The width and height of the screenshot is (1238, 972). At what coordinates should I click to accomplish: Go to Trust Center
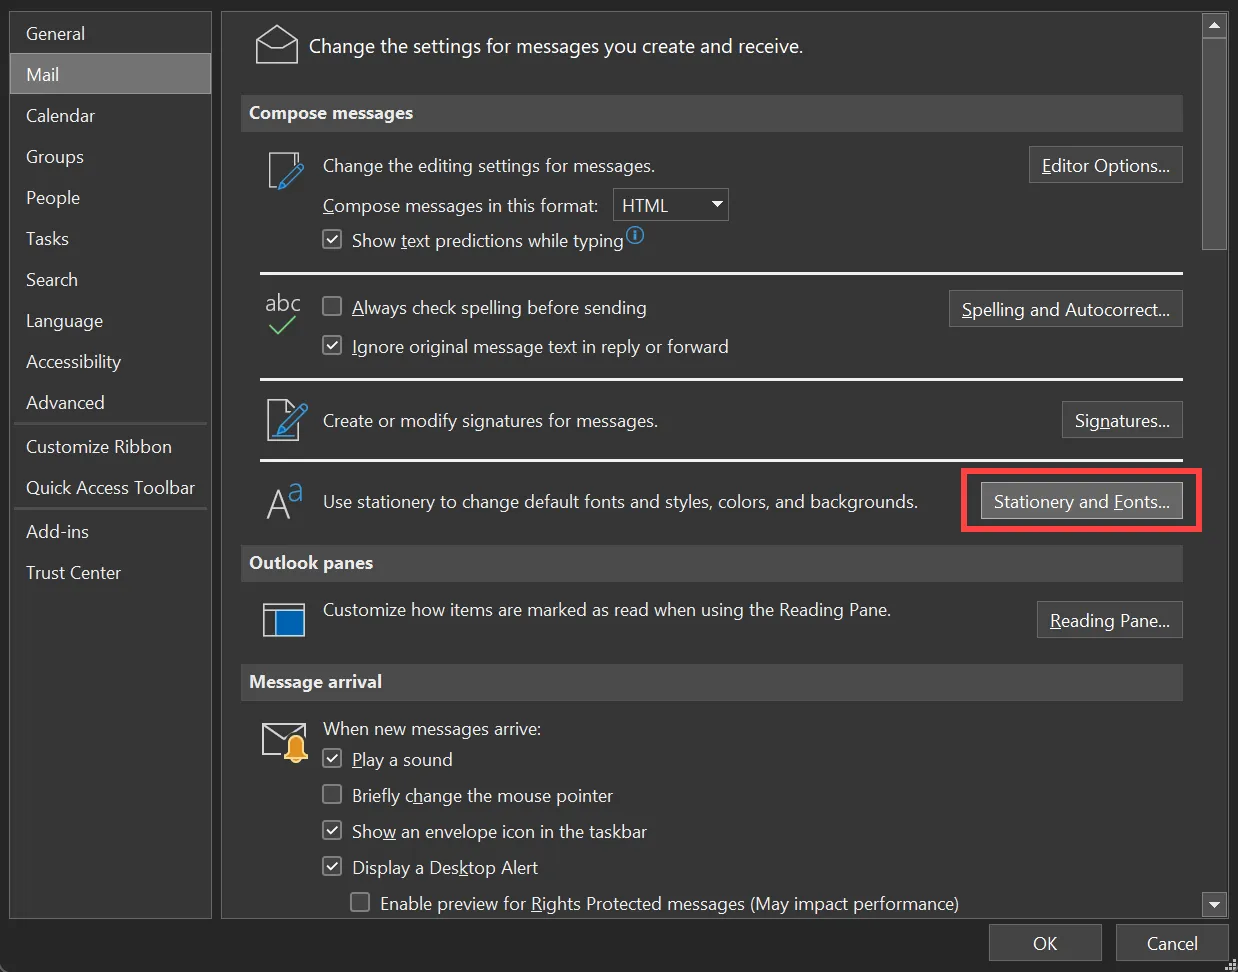(x=110, y=572)
